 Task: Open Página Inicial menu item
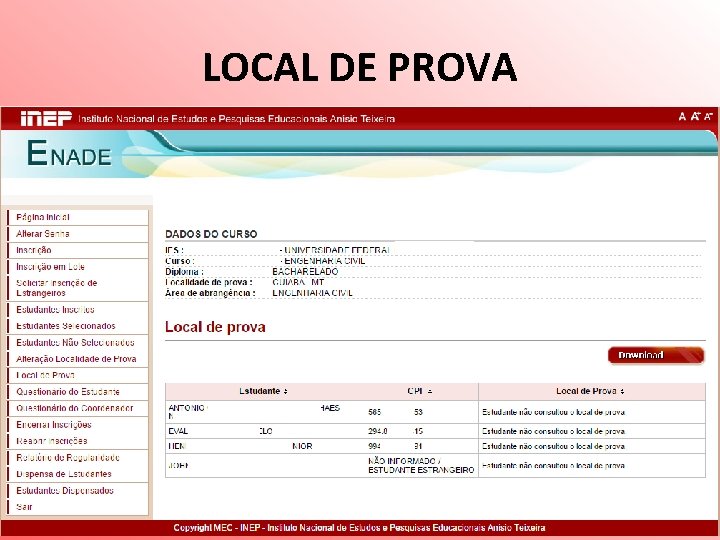[x=43, y=217]
